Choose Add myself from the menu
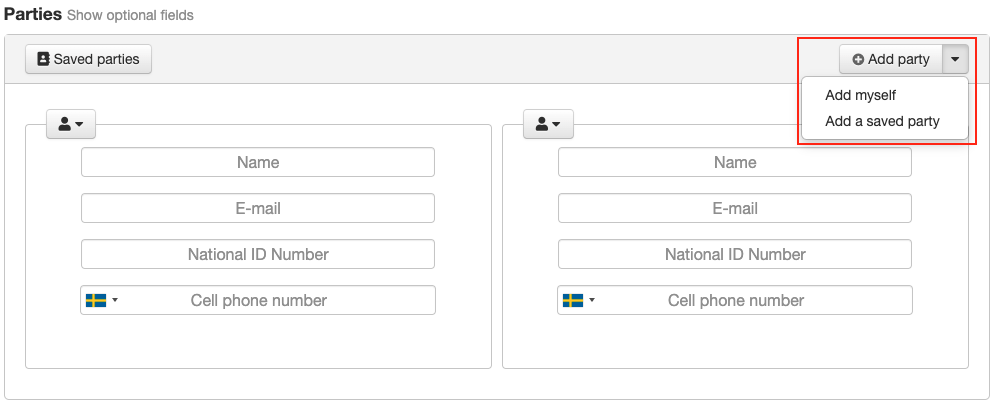Image resolution: width=1000 pixels, height=414 pixels. 860,95
